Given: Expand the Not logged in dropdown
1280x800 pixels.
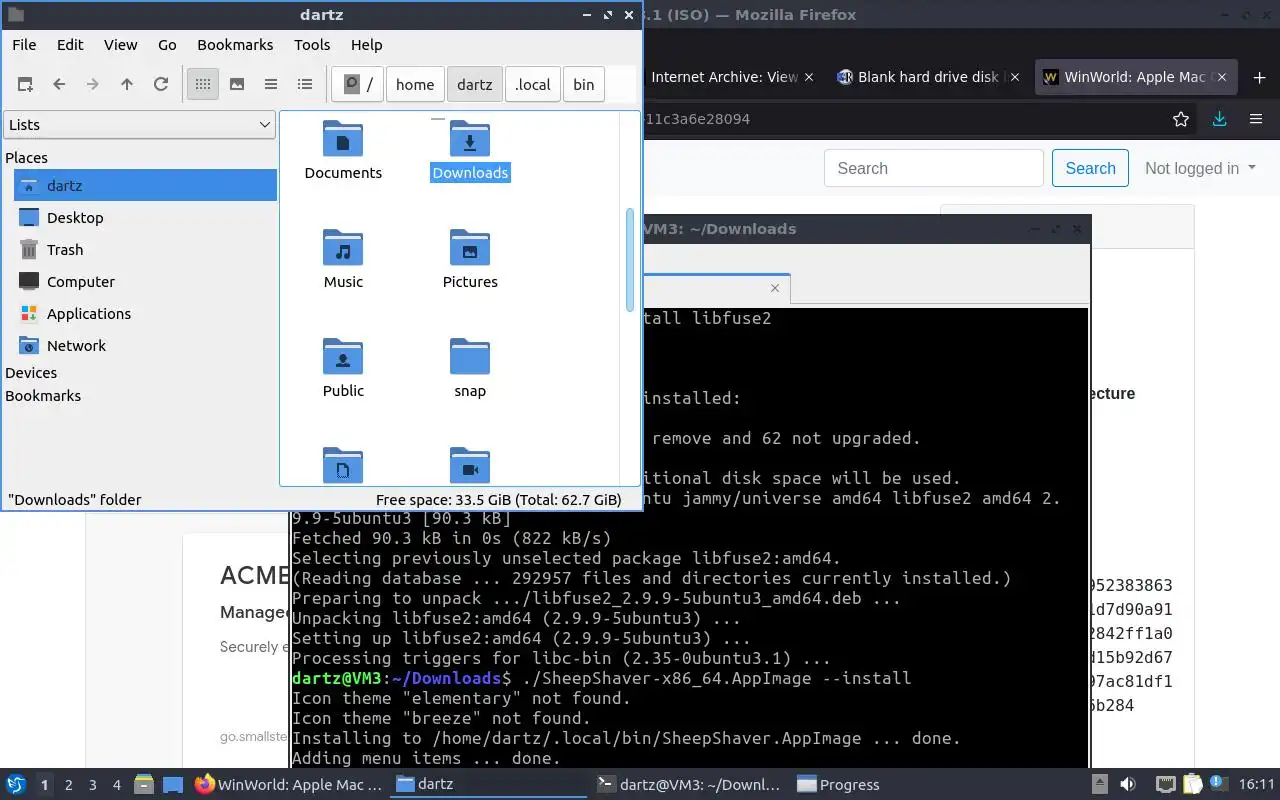Looking at the screenshot, I should [1200, 168].
